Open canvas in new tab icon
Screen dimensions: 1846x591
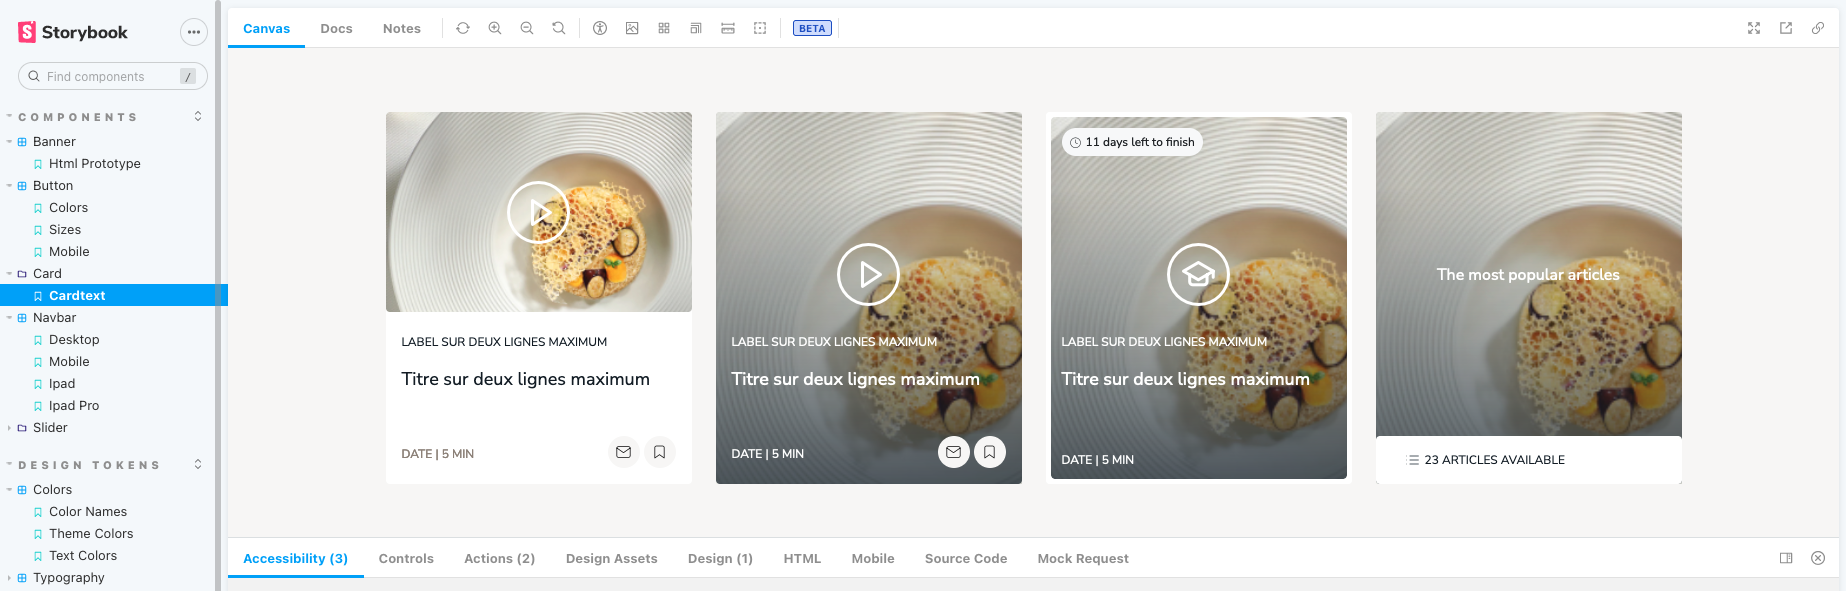pos(1786,28)
